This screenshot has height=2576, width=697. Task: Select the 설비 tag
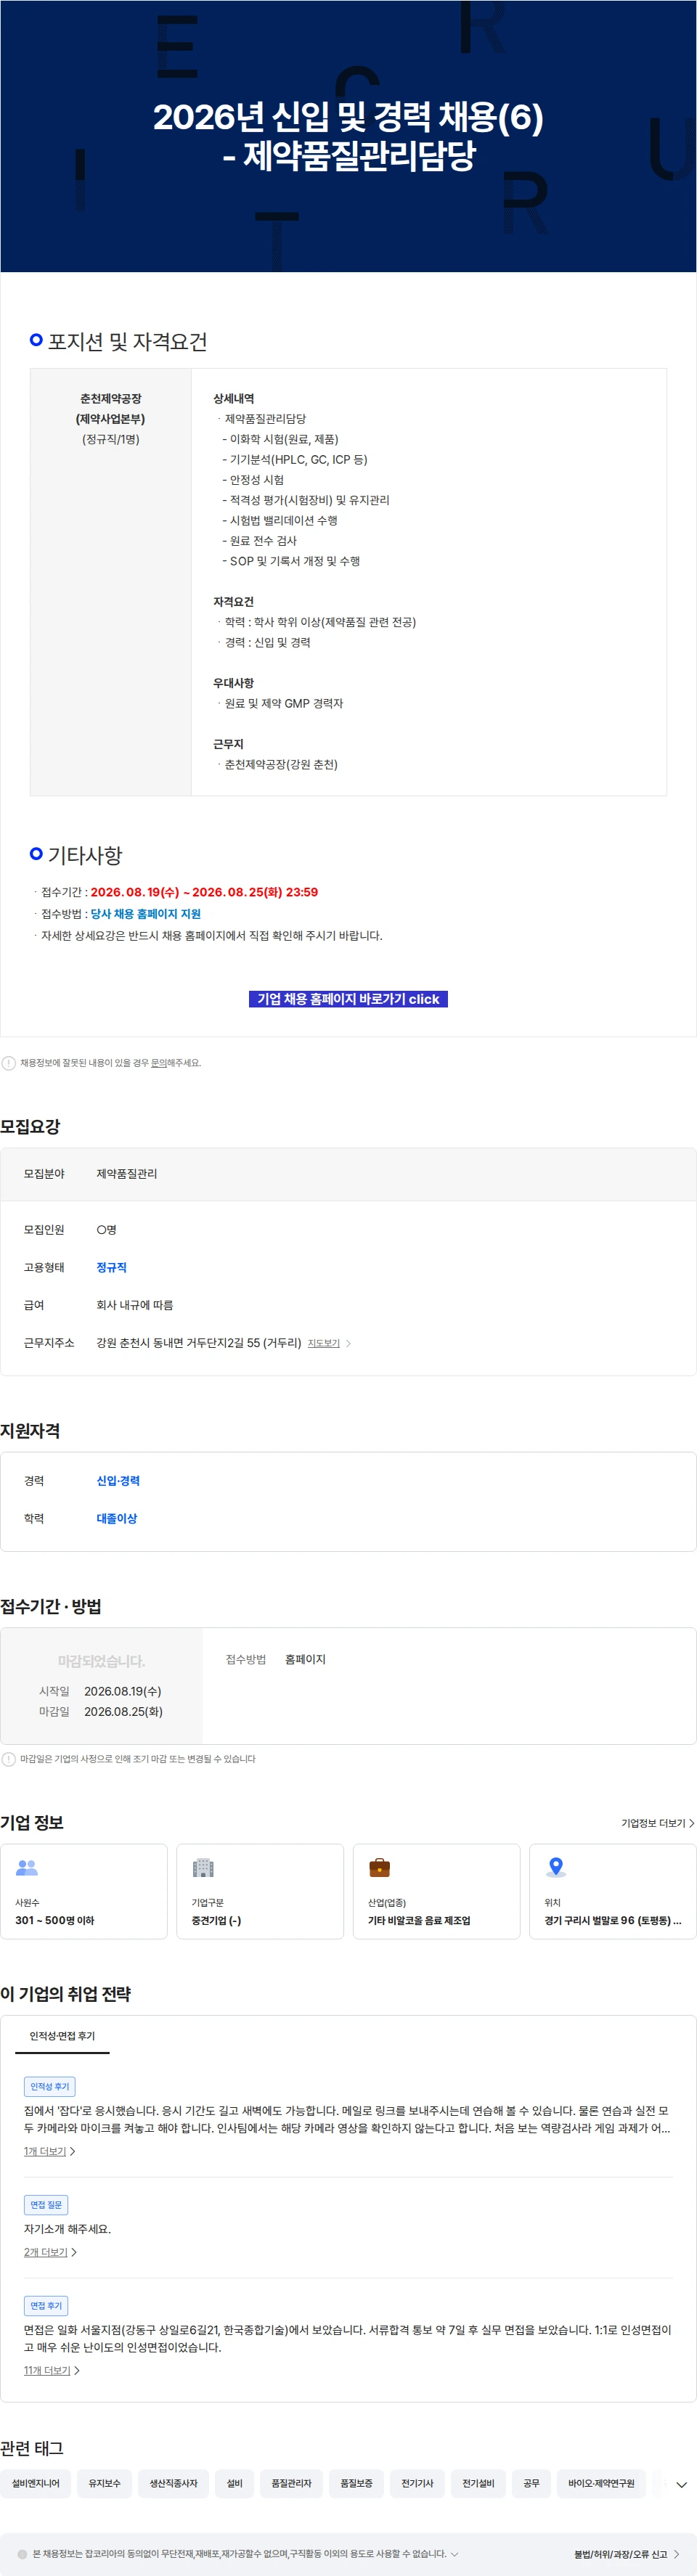coord(234,2483)
